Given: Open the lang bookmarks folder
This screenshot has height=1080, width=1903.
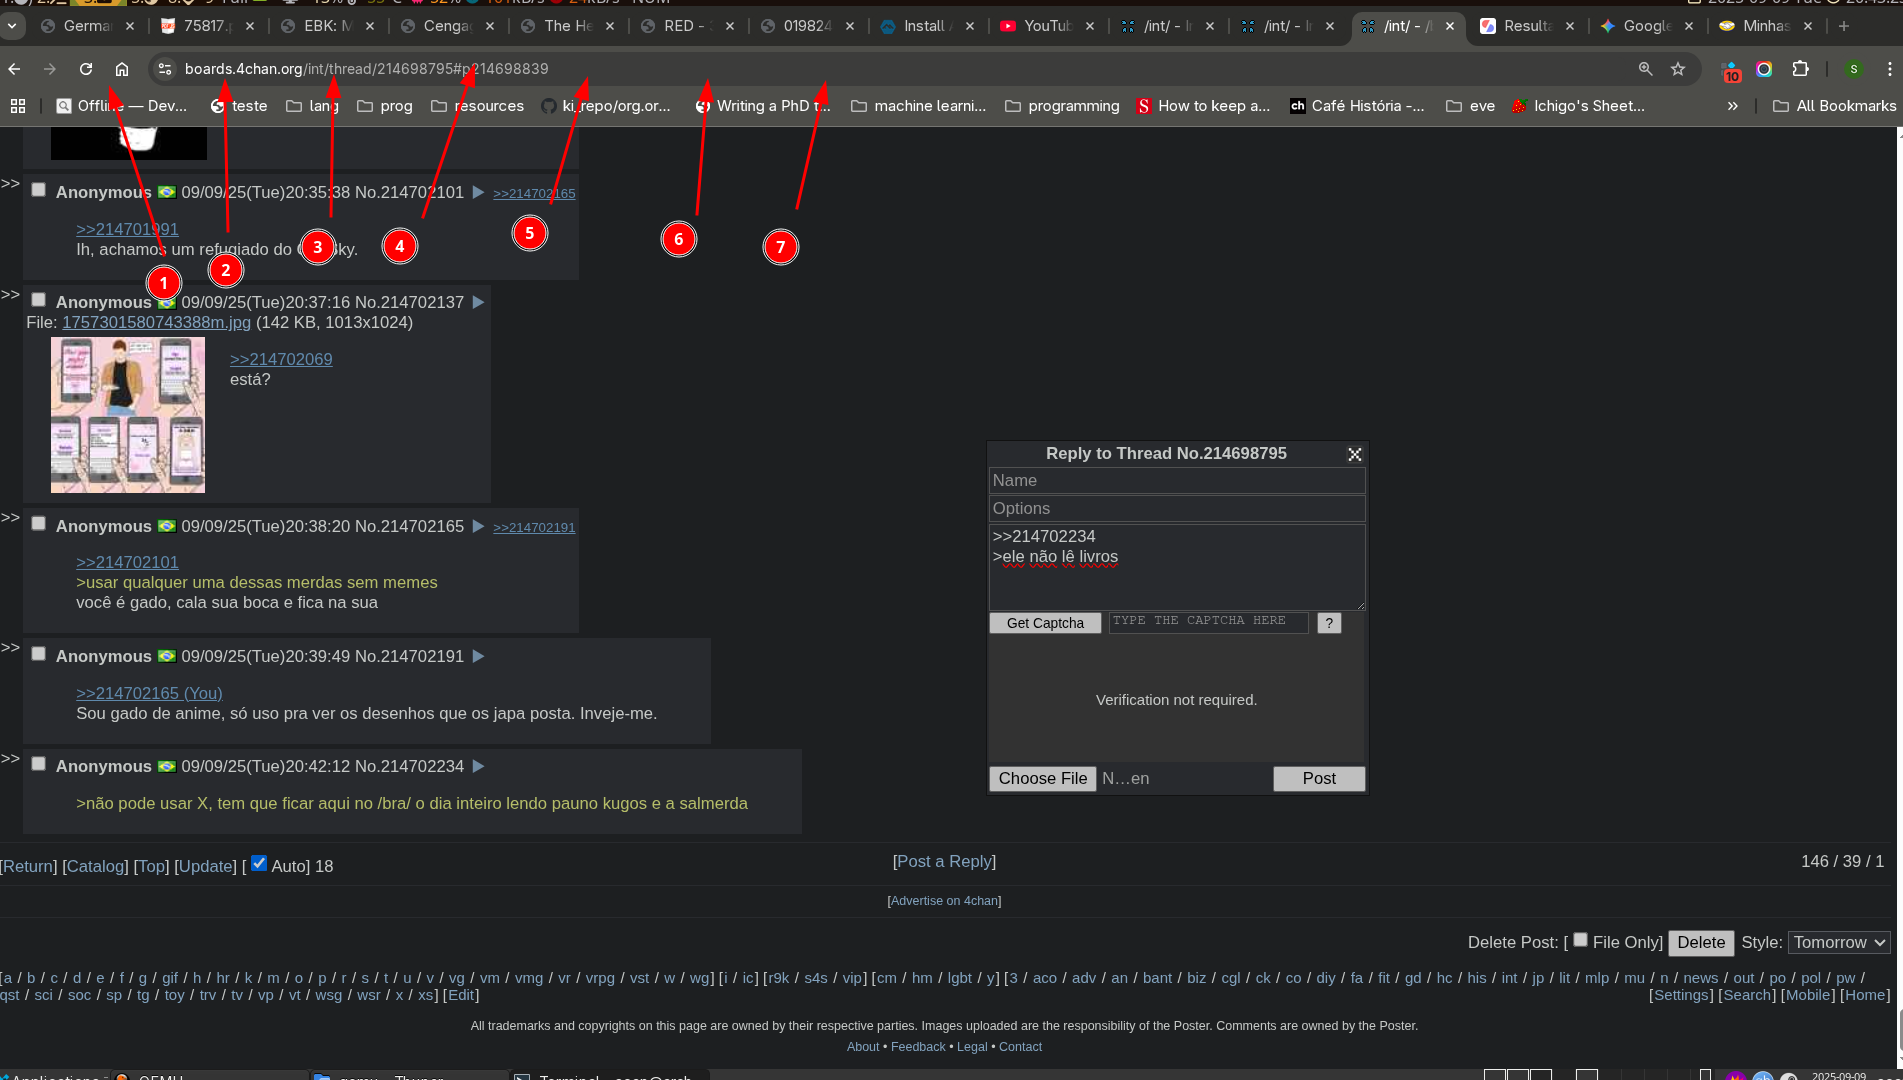Looking at the screenshot, I should (312, 106).
